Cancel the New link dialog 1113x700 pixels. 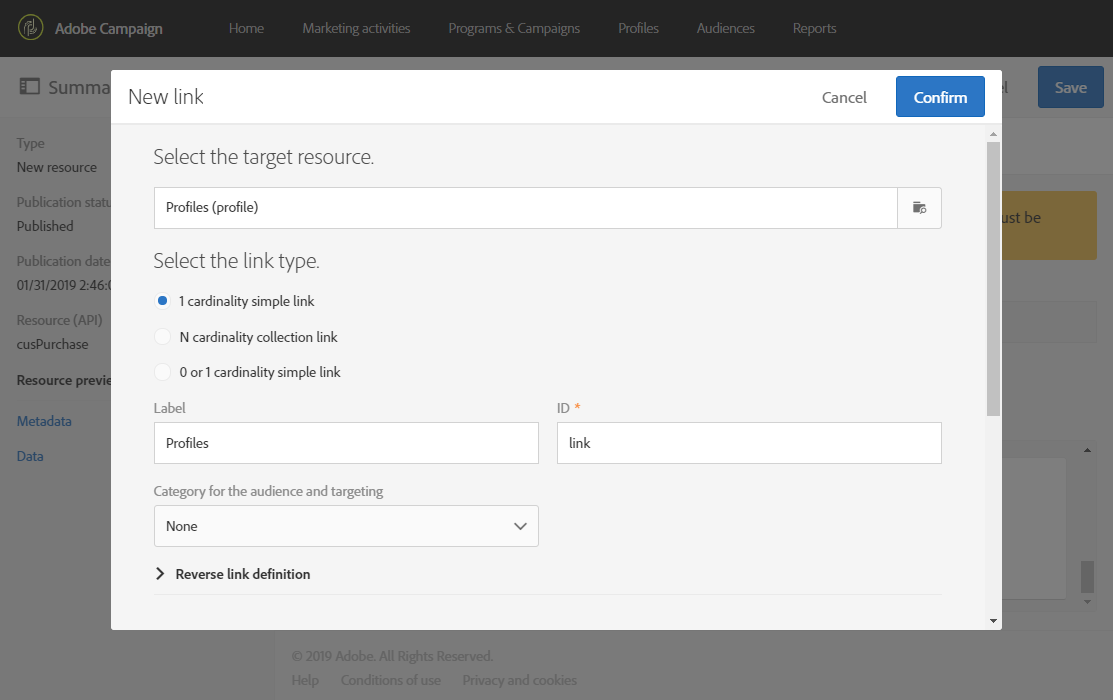844,97
